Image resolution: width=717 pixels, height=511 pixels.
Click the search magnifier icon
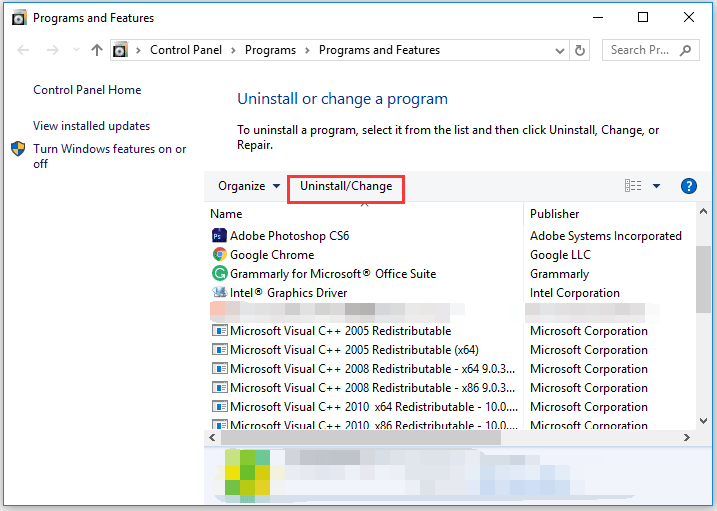click(x=685, y=50)
